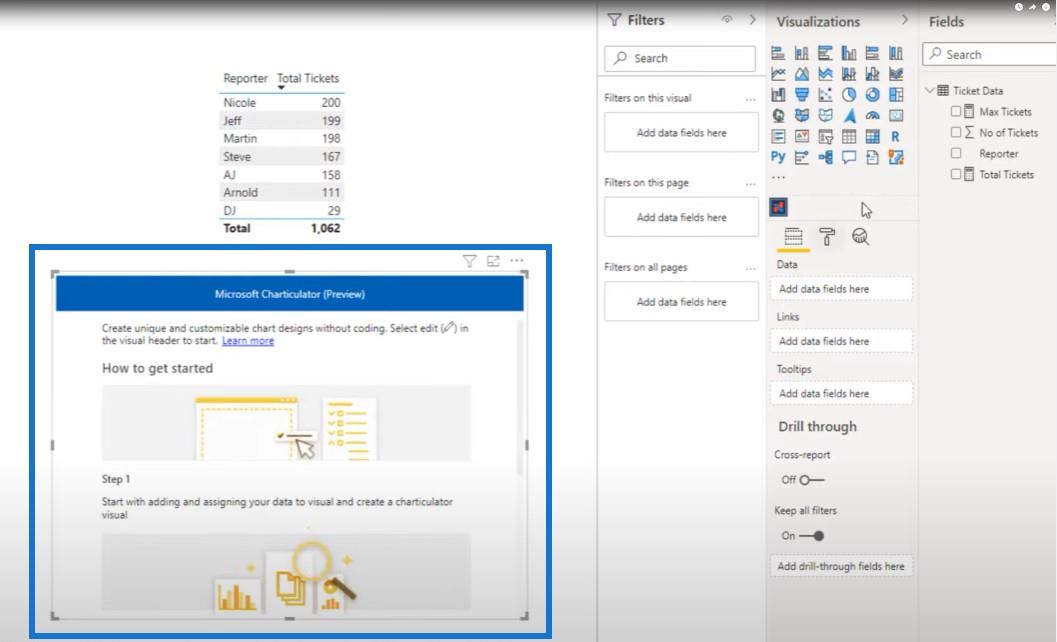
Task: Switch to the Fields well tab
Action: tap(793, 237)
